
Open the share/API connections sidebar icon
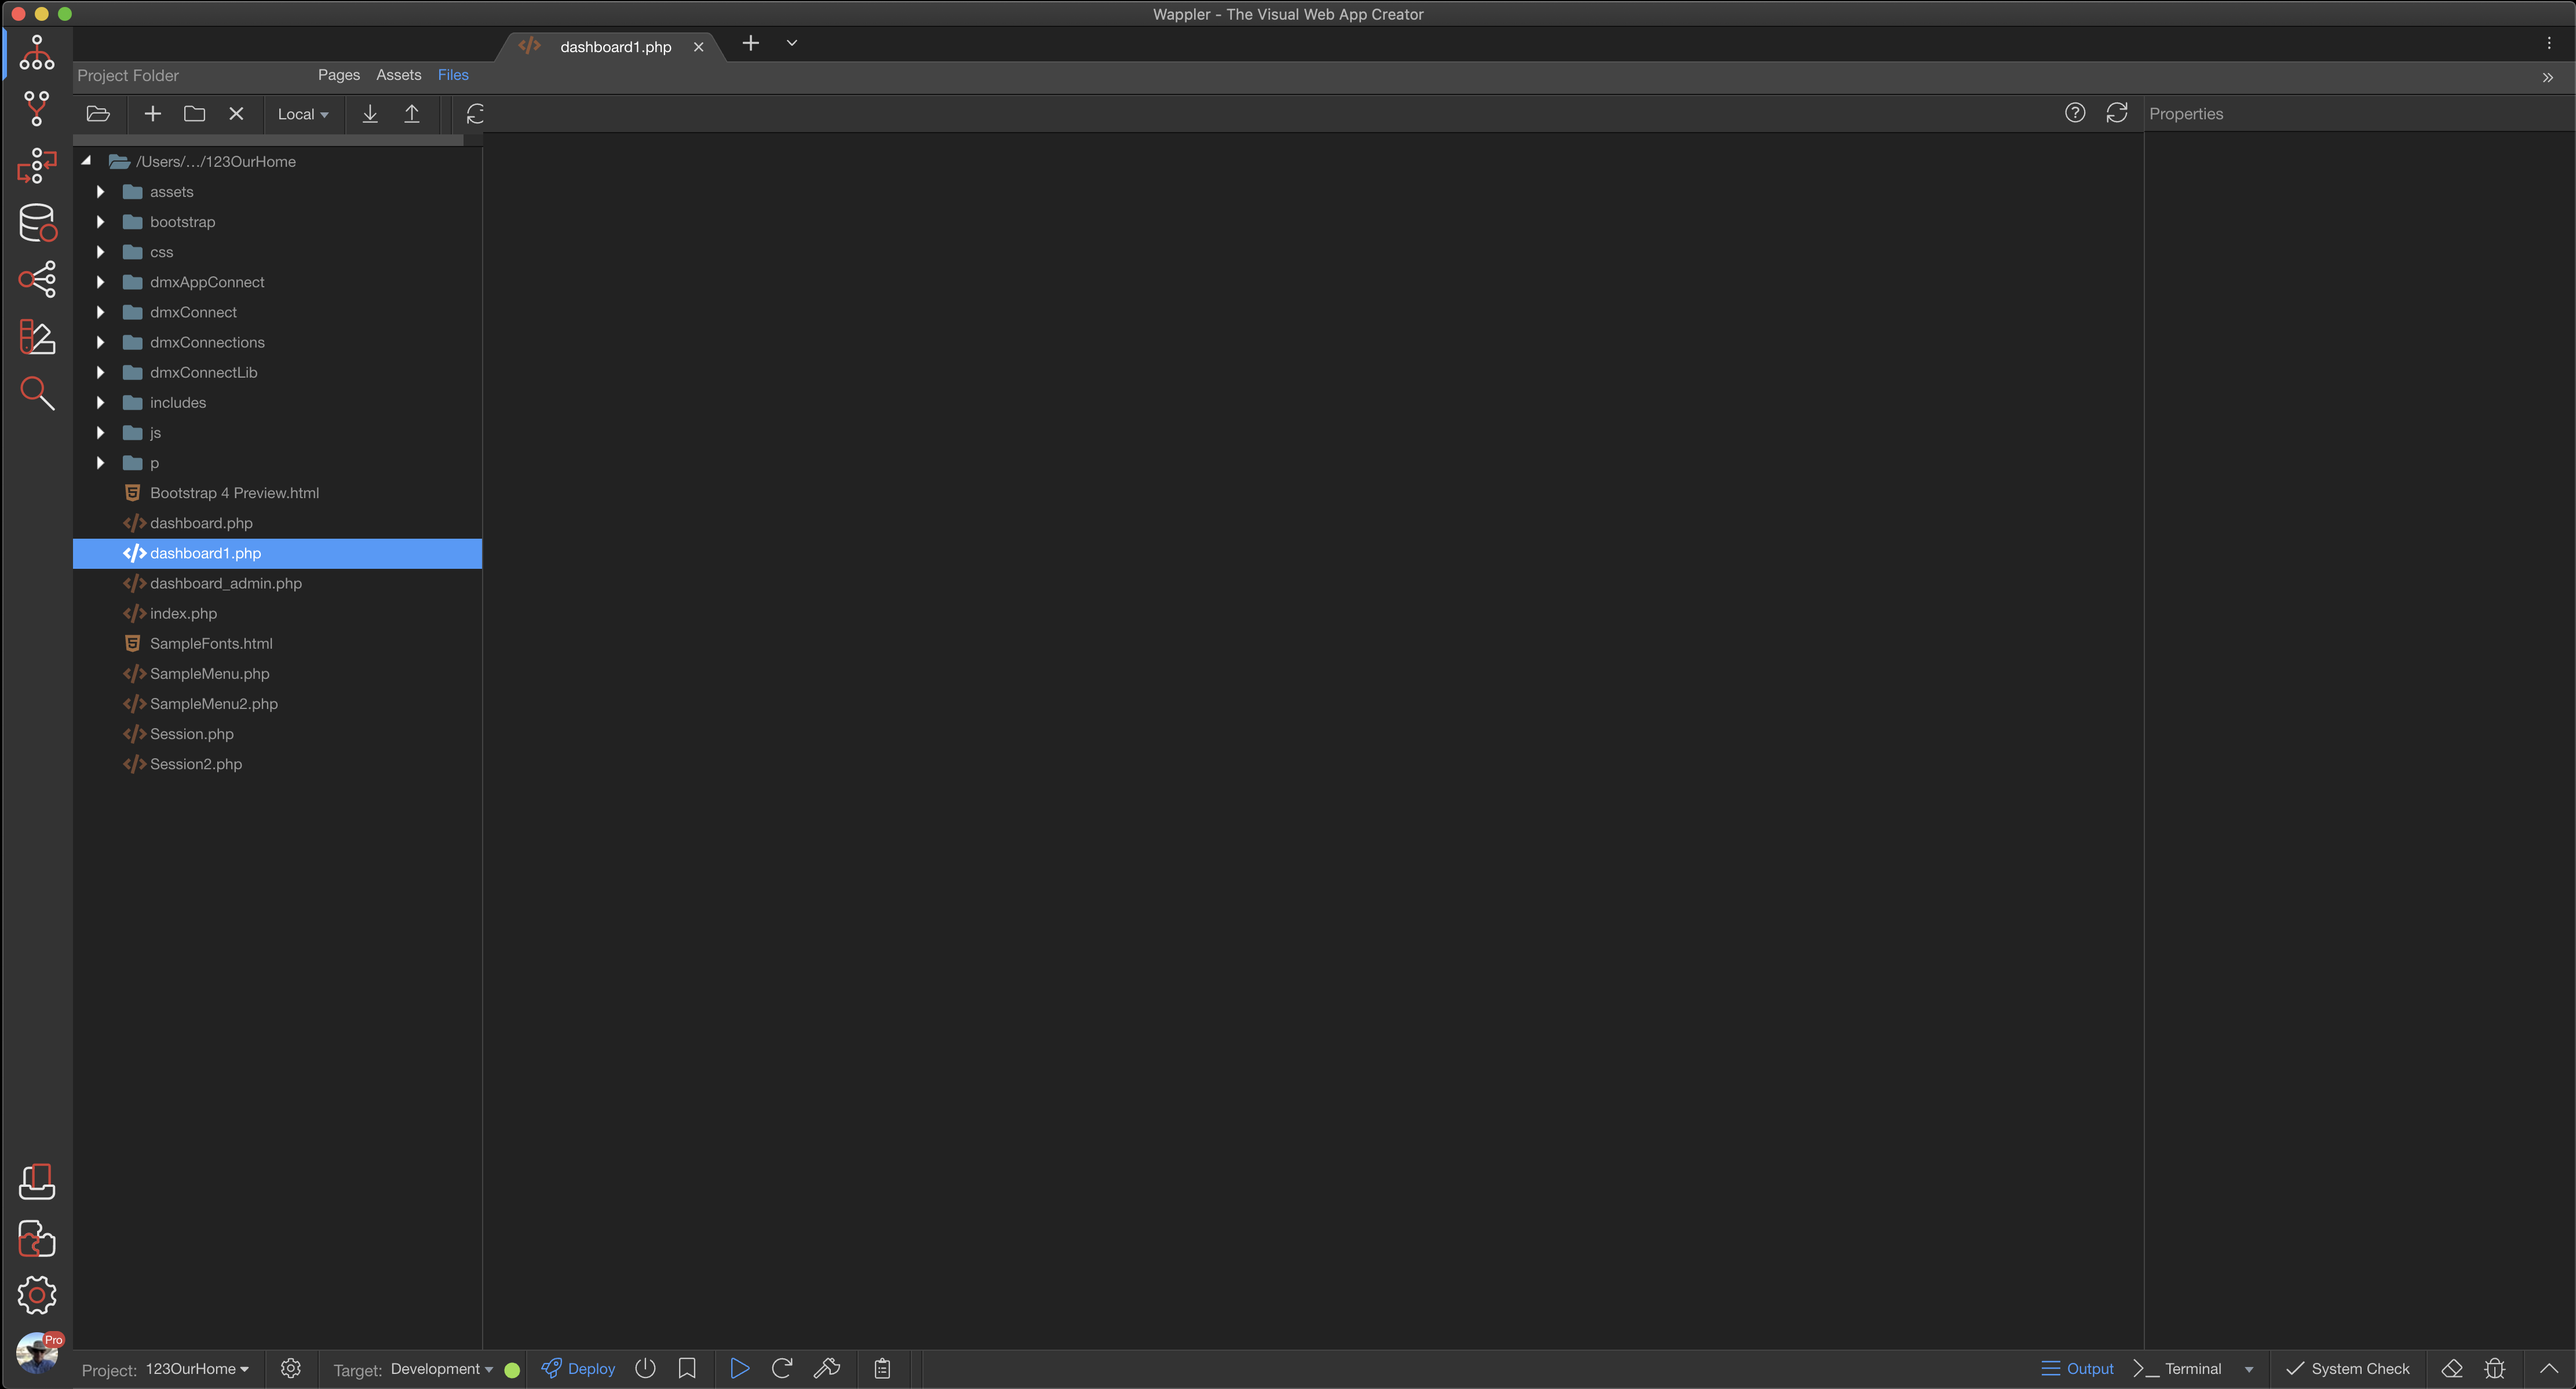37,279
